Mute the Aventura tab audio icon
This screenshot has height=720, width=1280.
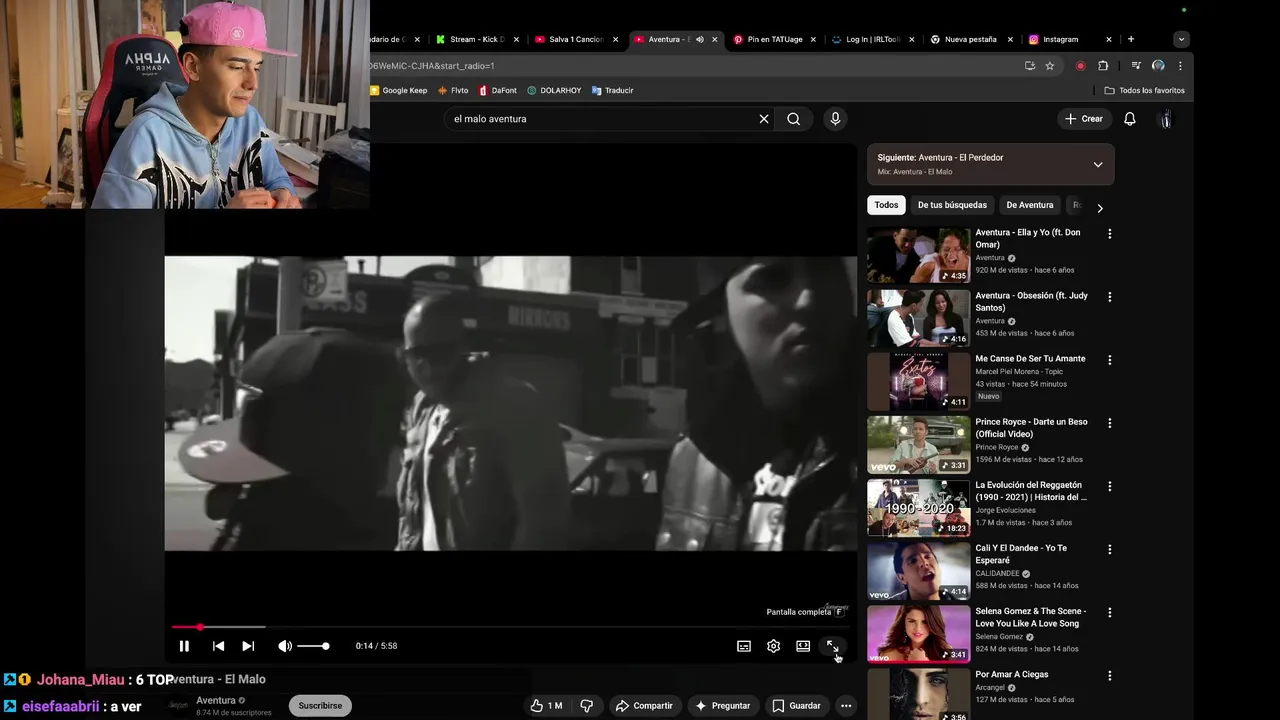click(x=700, y=39)
